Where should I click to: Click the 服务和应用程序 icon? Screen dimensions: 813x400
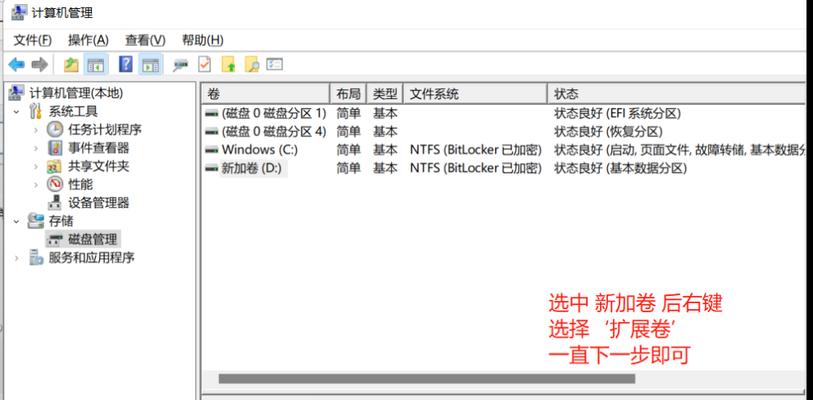tap(36, 257)
